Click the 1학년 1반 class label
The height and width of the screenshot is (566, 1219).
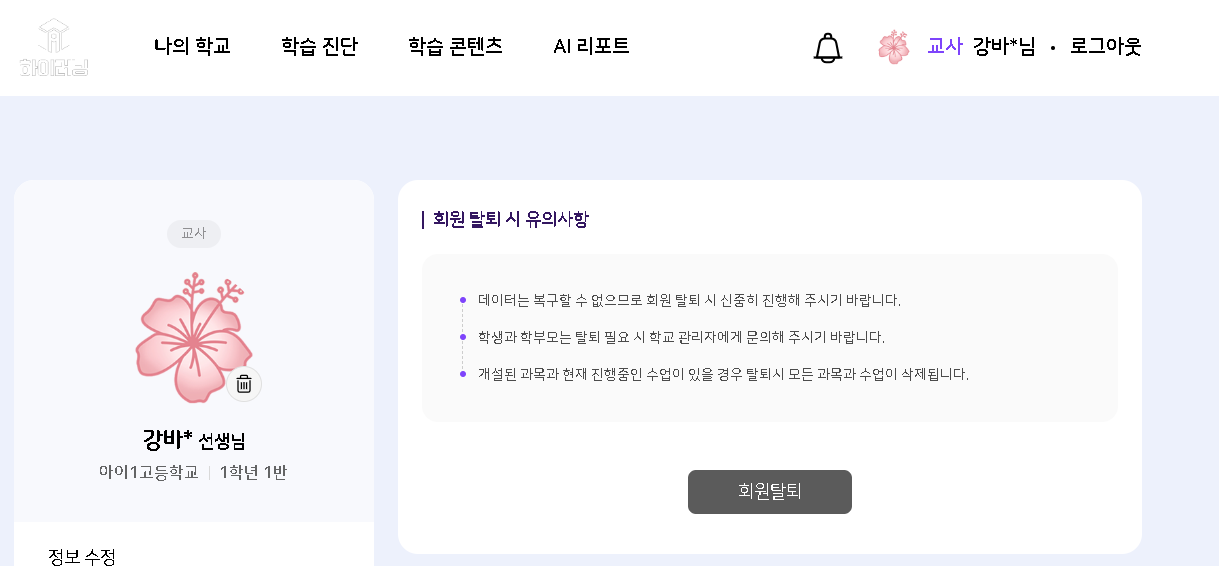(x=253, y=472)
